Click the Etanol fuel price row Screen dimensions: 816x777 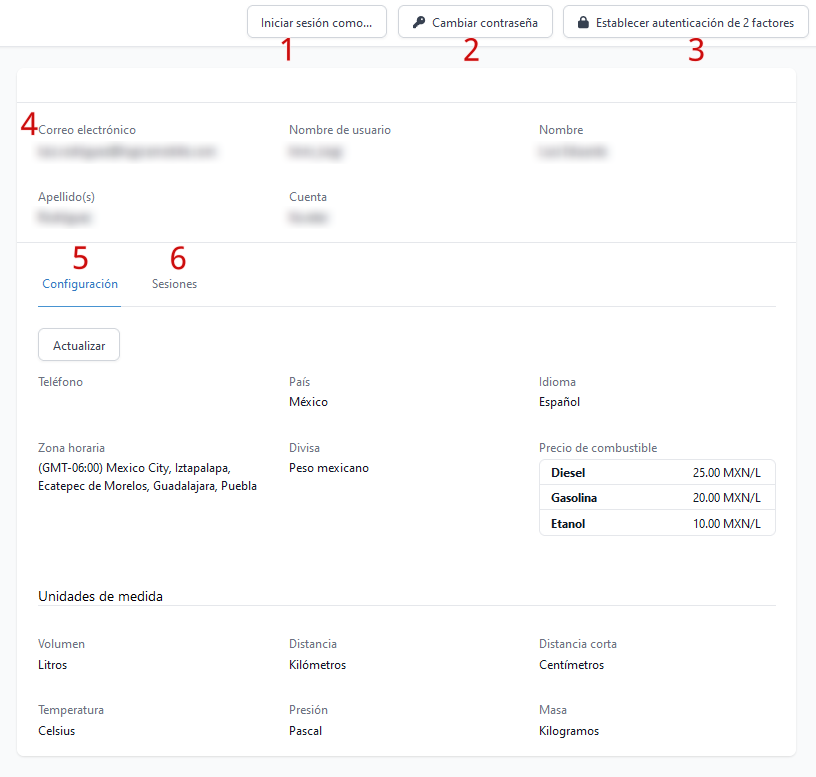pyautogui.click(x=656, y=524)
